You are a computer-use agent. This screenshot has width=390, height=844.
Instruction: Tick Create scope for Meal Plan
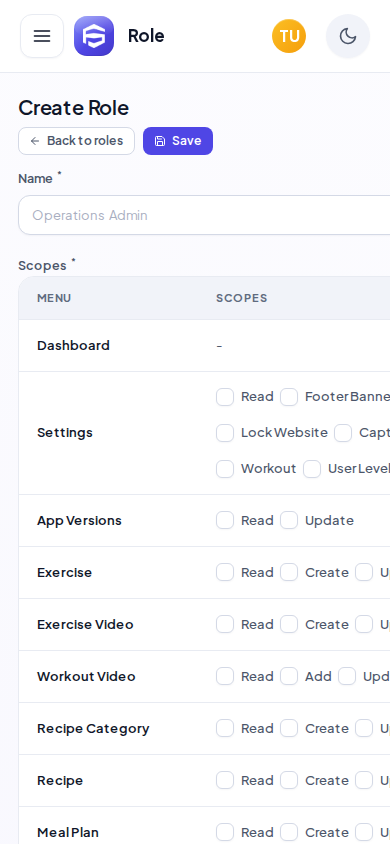(x=289, y=832)
